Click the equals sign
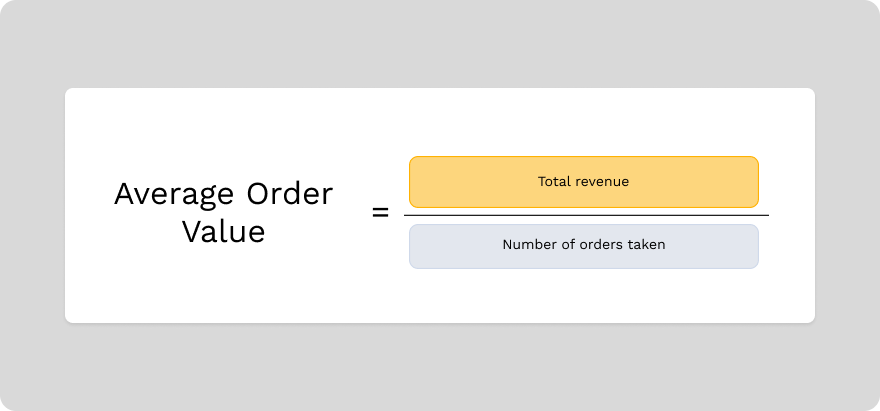Screen dimensions: 880x411 tap(380, 213)
